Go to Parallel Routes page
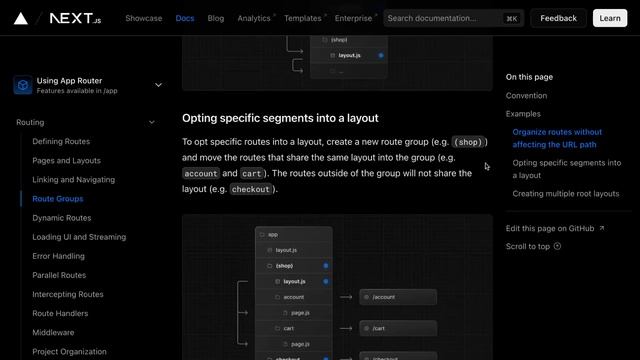 click(x=59, y=275)
